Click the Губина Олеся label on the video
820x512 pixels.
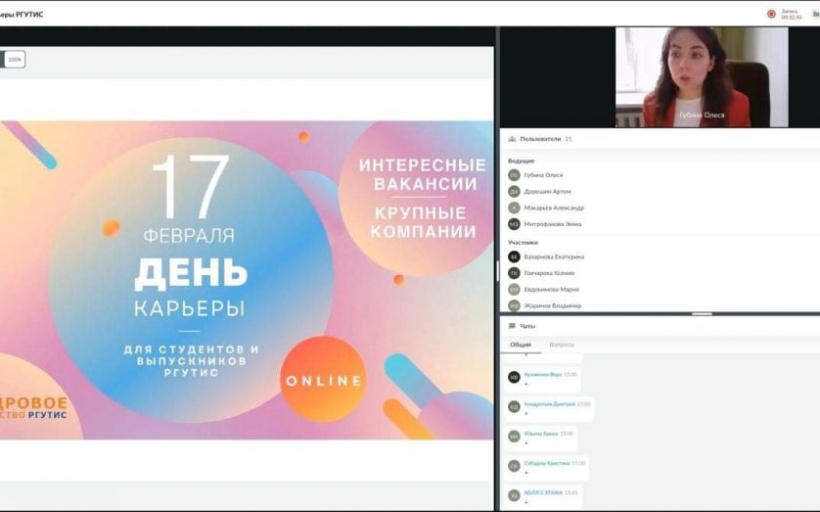(702, 115)
